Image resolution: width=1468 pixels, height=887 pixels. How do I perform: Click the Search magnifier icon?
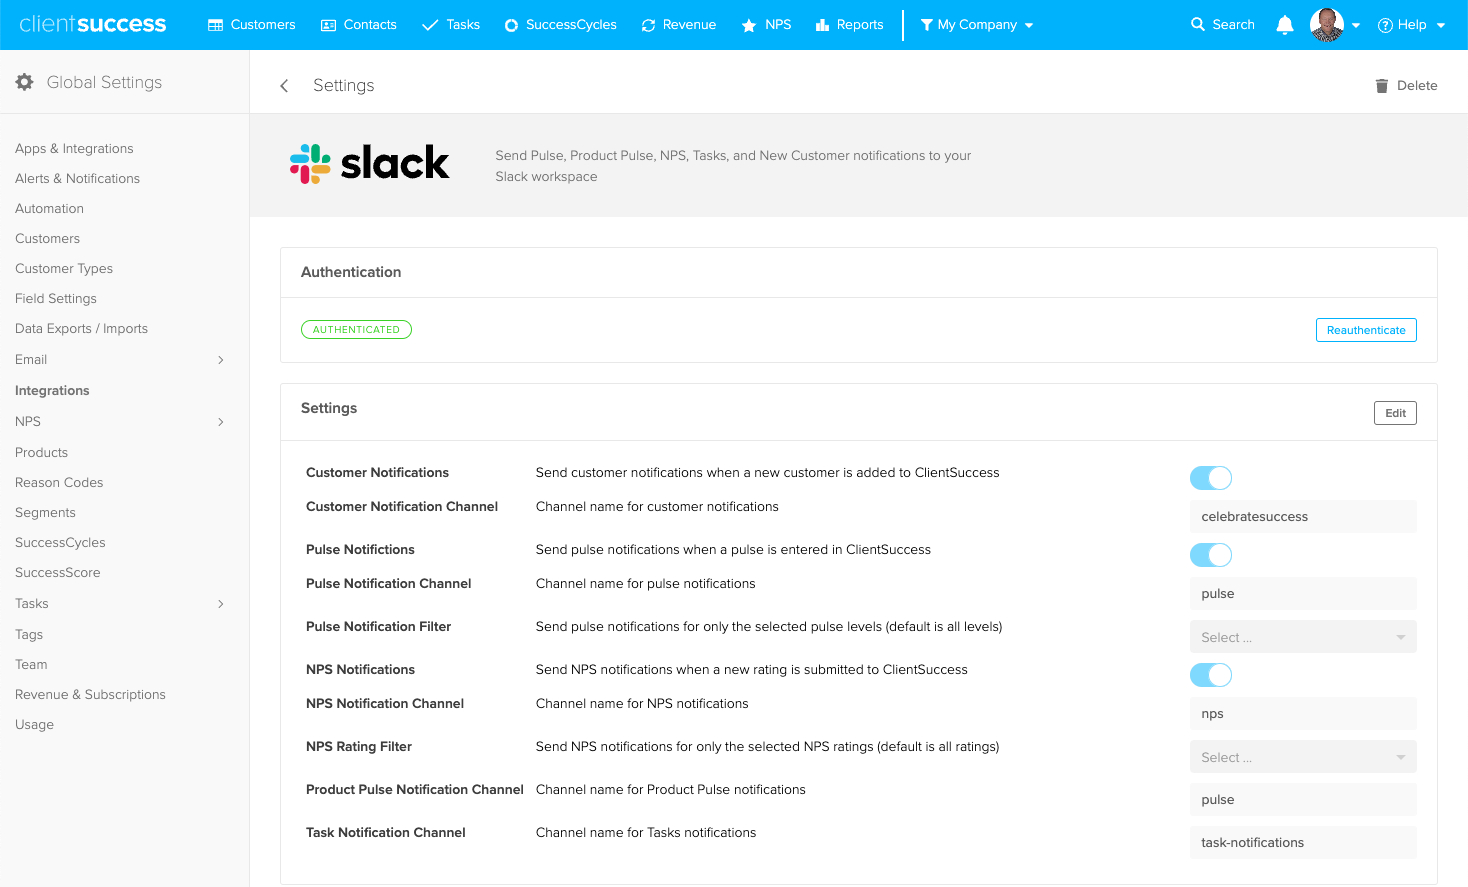pos(1197,24)
